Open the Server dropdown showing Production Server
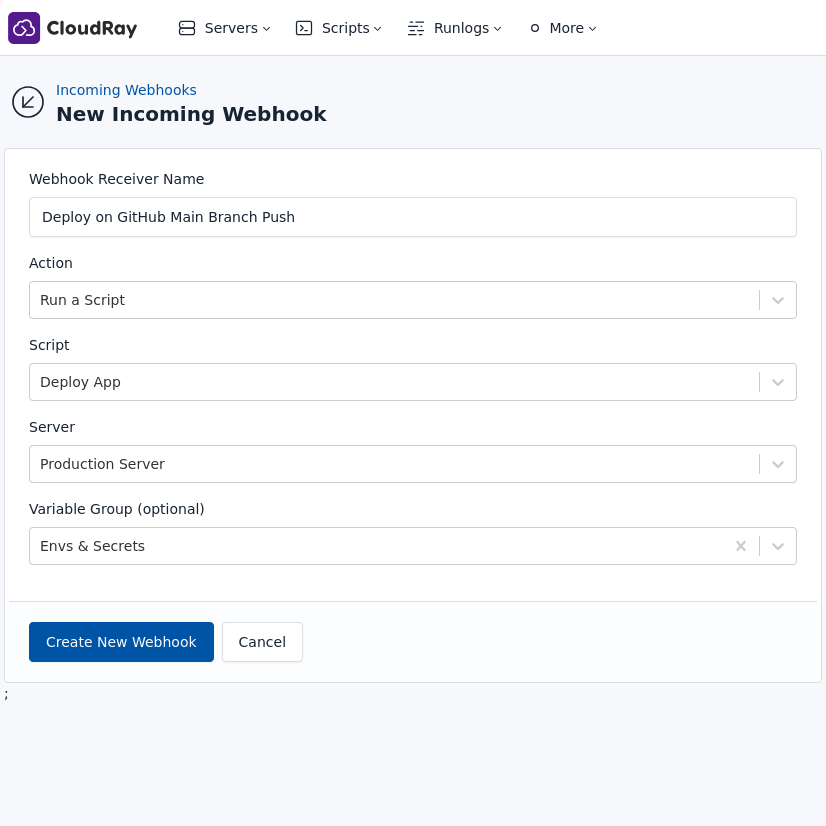 click(x=777, y=464)
